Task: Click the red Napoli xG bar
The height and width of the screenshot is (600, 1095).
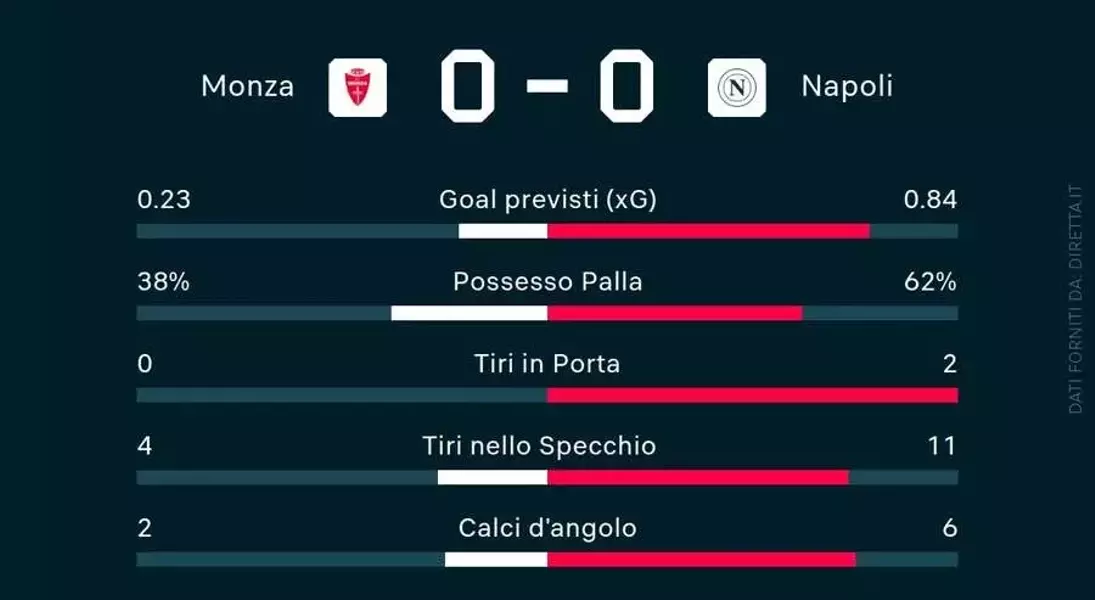Action: 709,231
